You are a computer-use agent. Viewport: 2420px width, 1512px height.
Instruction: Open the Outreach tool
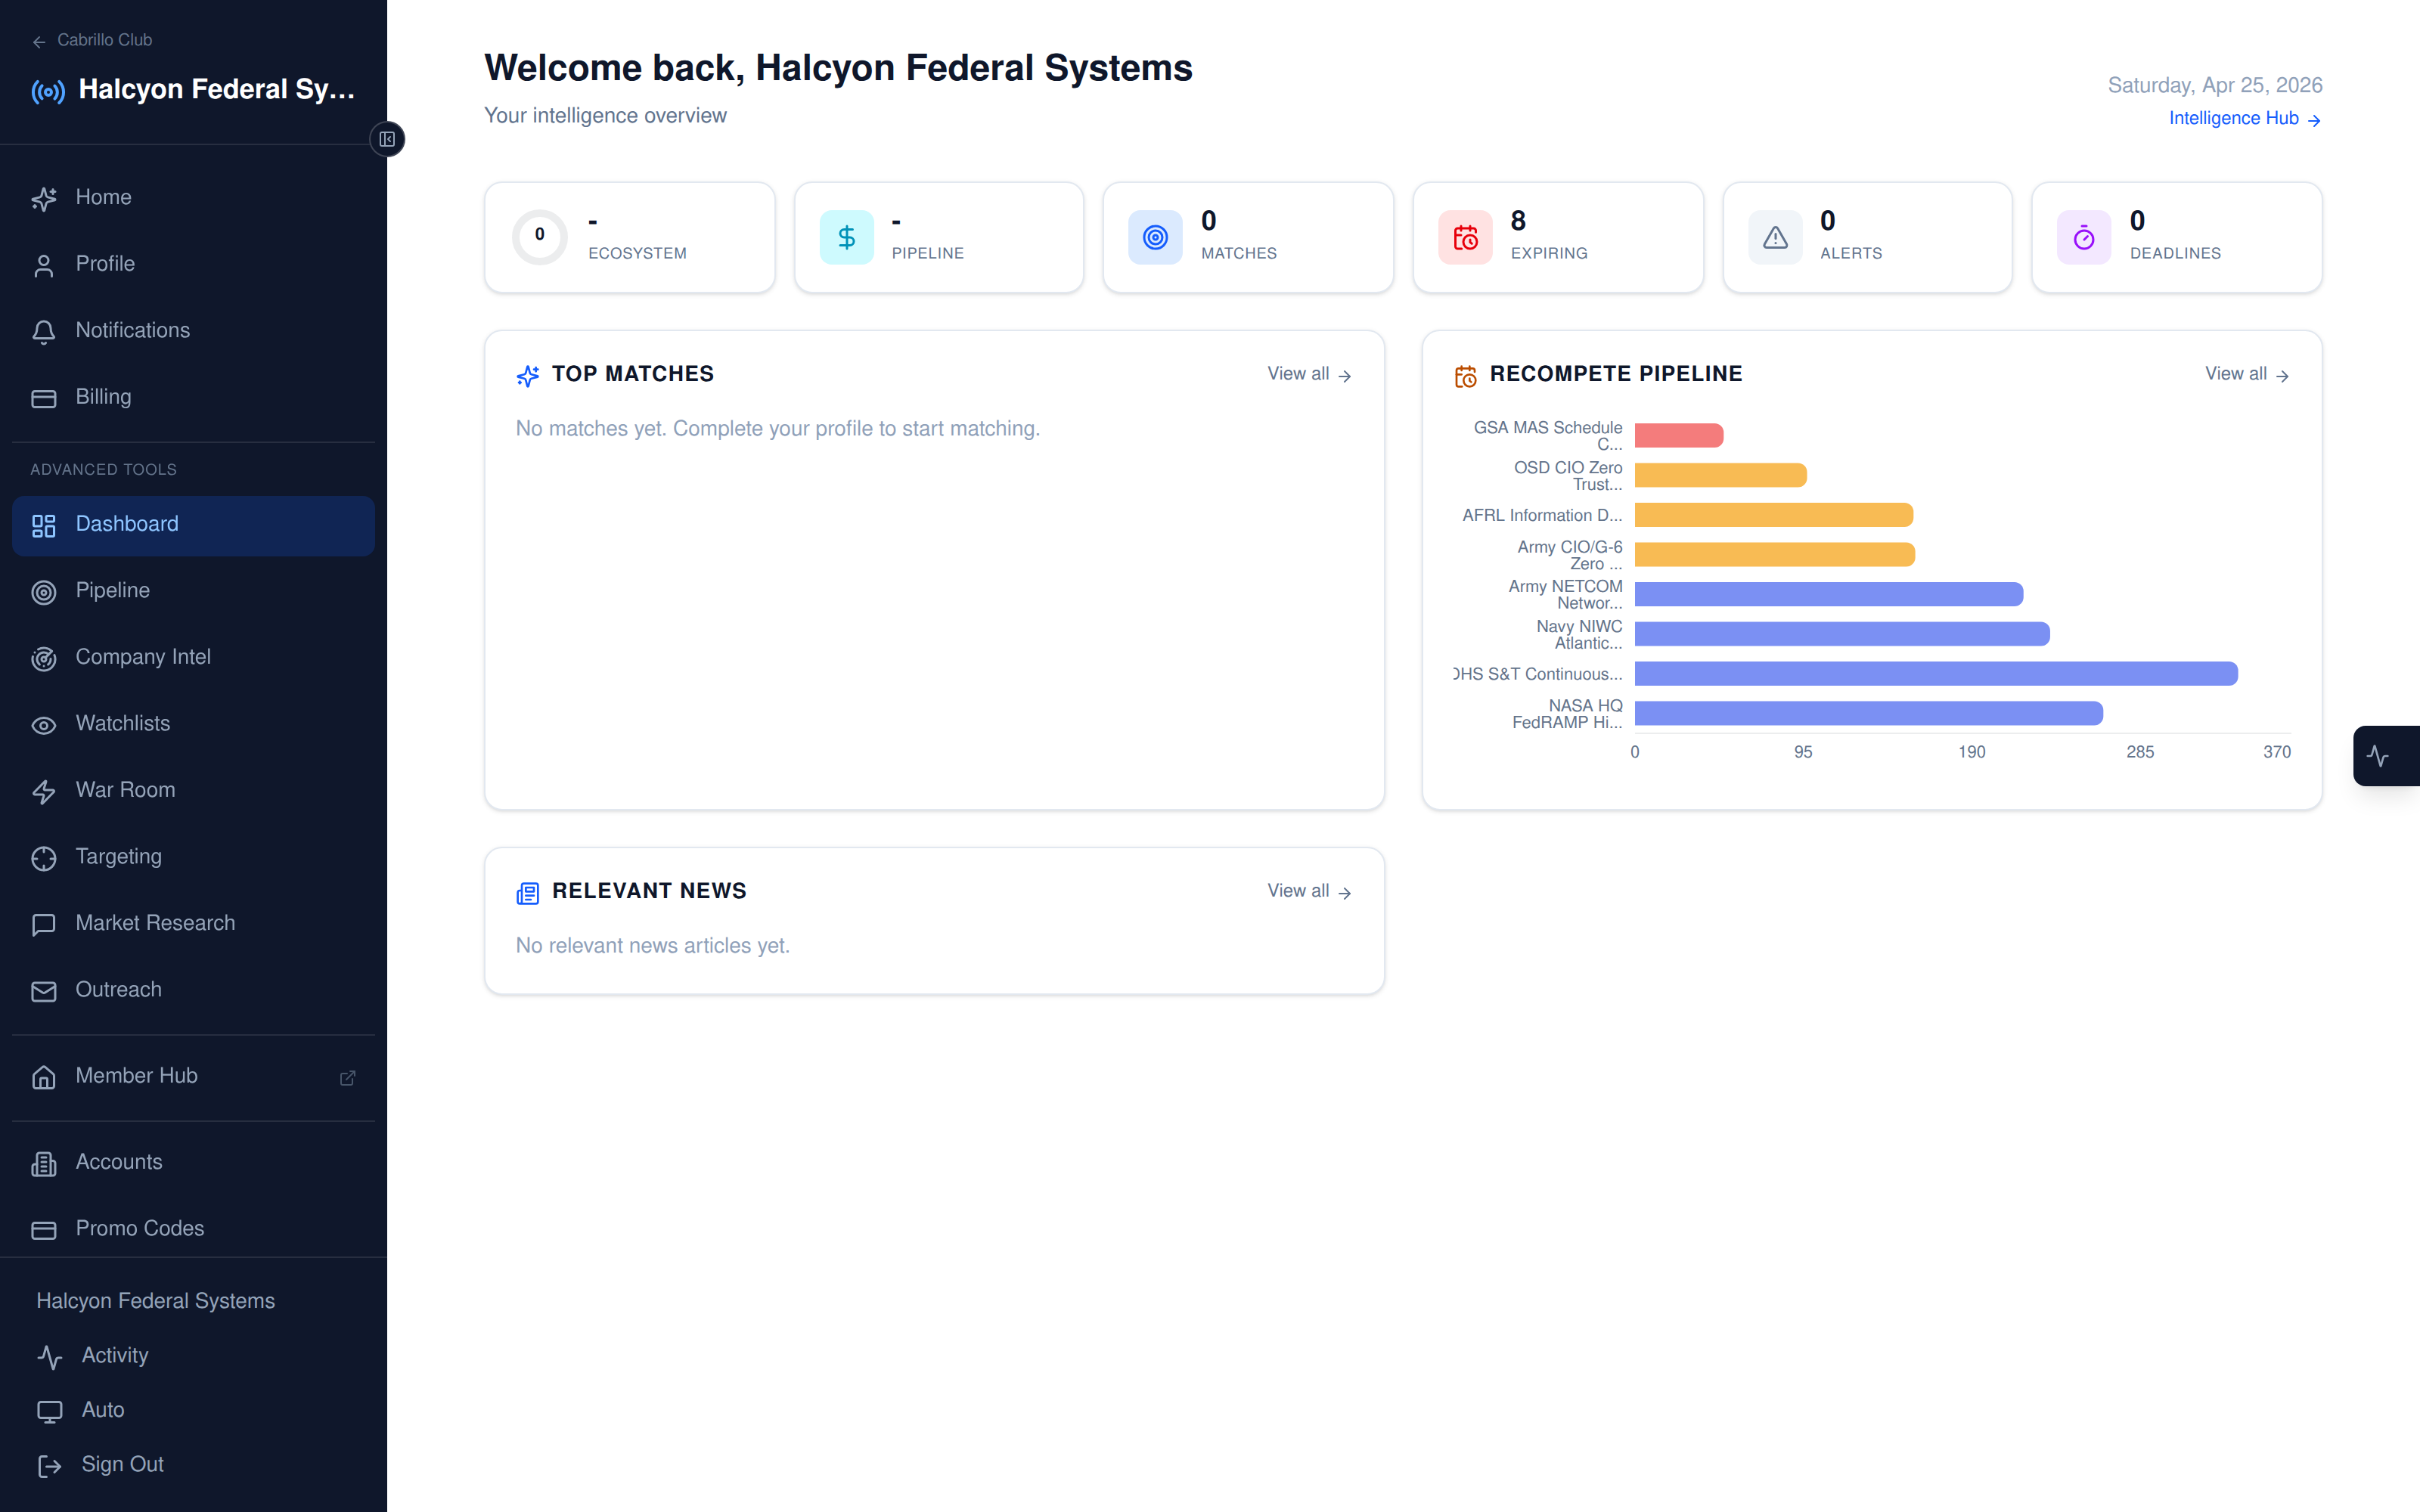pos(118,989)
